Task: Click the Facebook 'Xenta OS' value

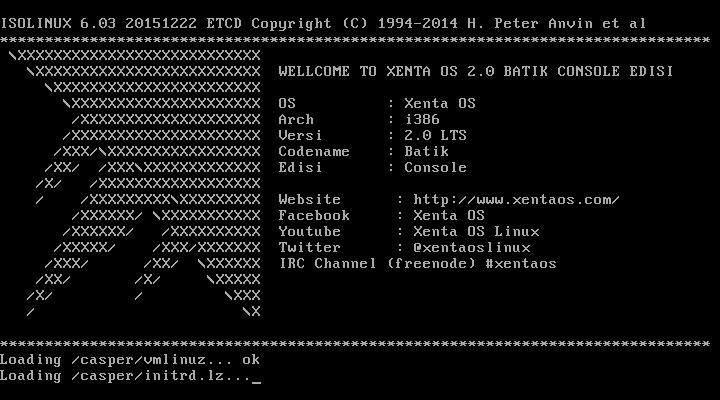Action: tap(449, 216)
